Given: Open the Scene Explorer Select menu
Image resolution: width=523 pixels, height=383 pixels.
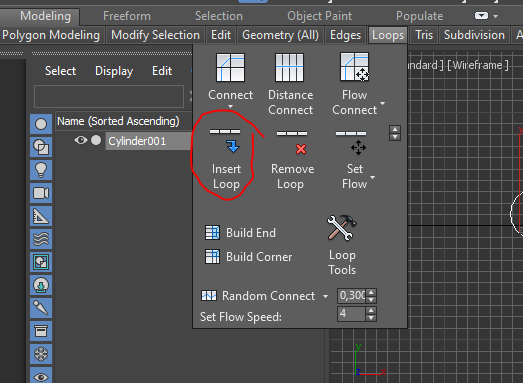Looking at the screenshot, I should (60, 71).
